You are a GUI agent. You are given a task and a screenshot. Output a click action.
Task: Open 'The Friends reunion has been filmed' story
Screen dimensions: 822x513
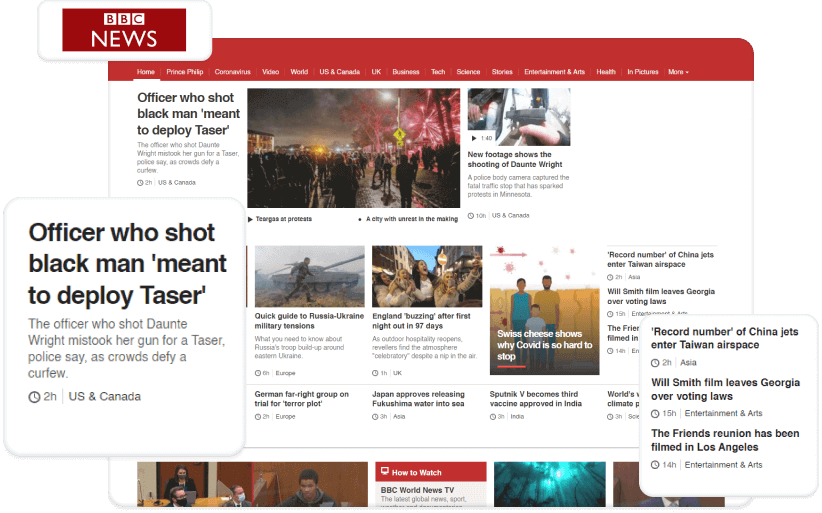pyautogui.click(x=725, y=440)
